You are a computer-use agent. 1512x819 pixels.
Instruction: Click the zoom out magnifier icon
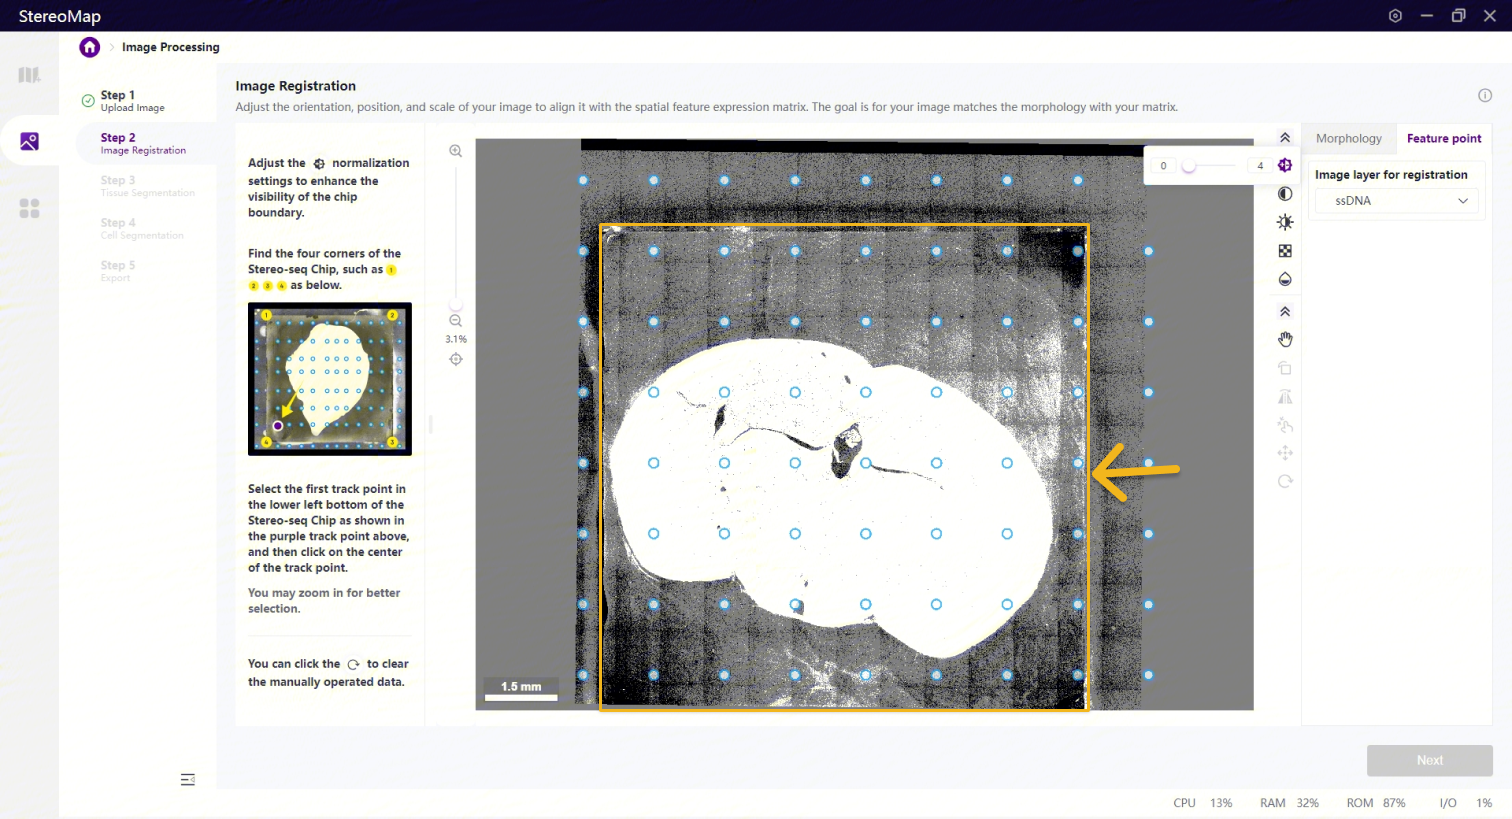point(456,321)
